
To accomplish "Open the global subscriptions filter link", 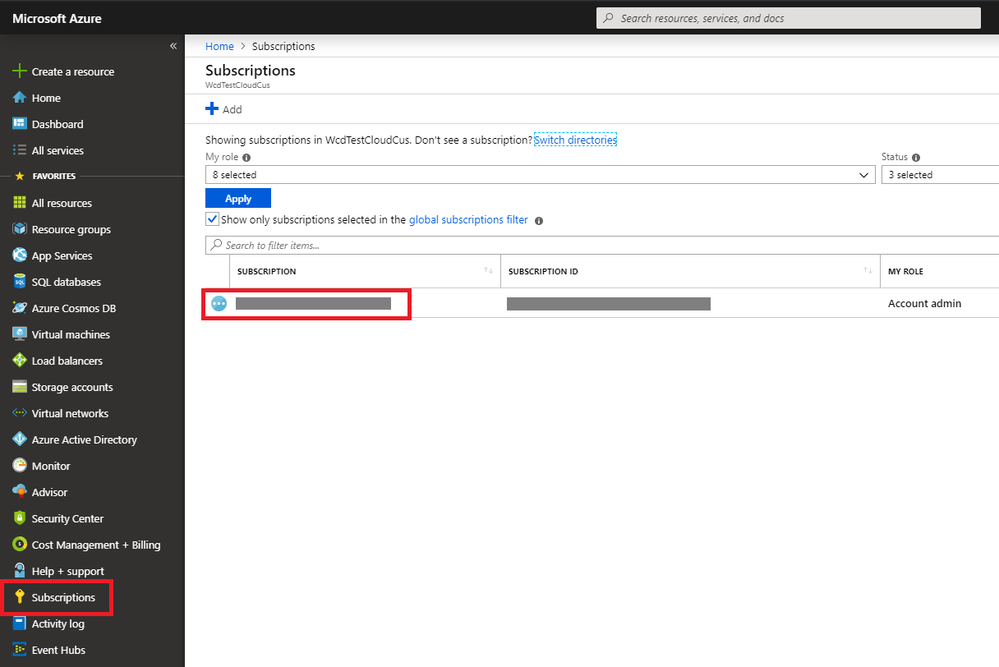I will 468,220.
